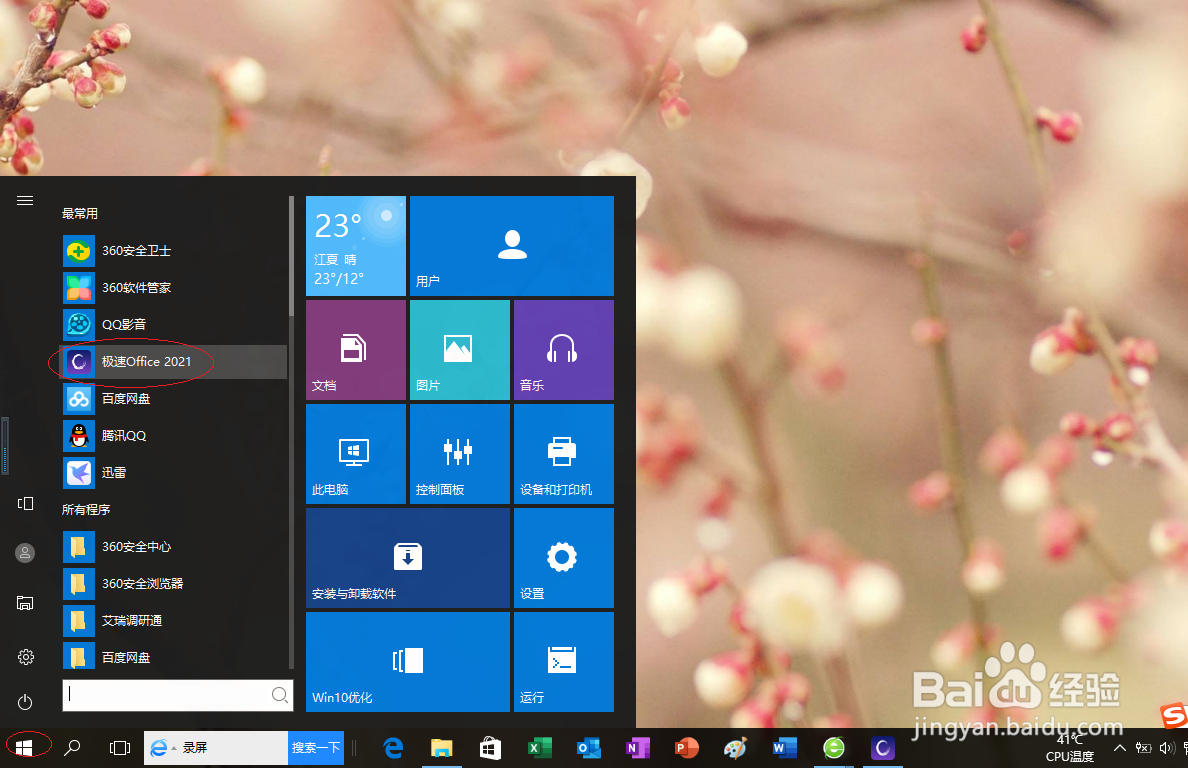Open QQ影音 player
The width and height of the screenshot is (1188, 768).
tap(174, 324)
